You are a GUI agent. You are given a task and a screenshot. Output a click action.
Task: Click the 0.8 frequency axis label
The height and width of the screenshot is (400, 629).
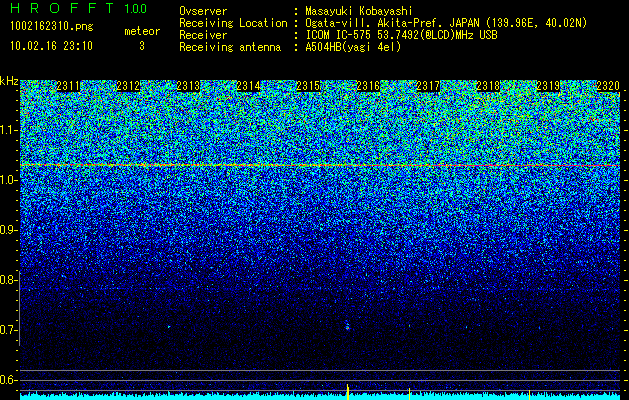click(7, 280)
